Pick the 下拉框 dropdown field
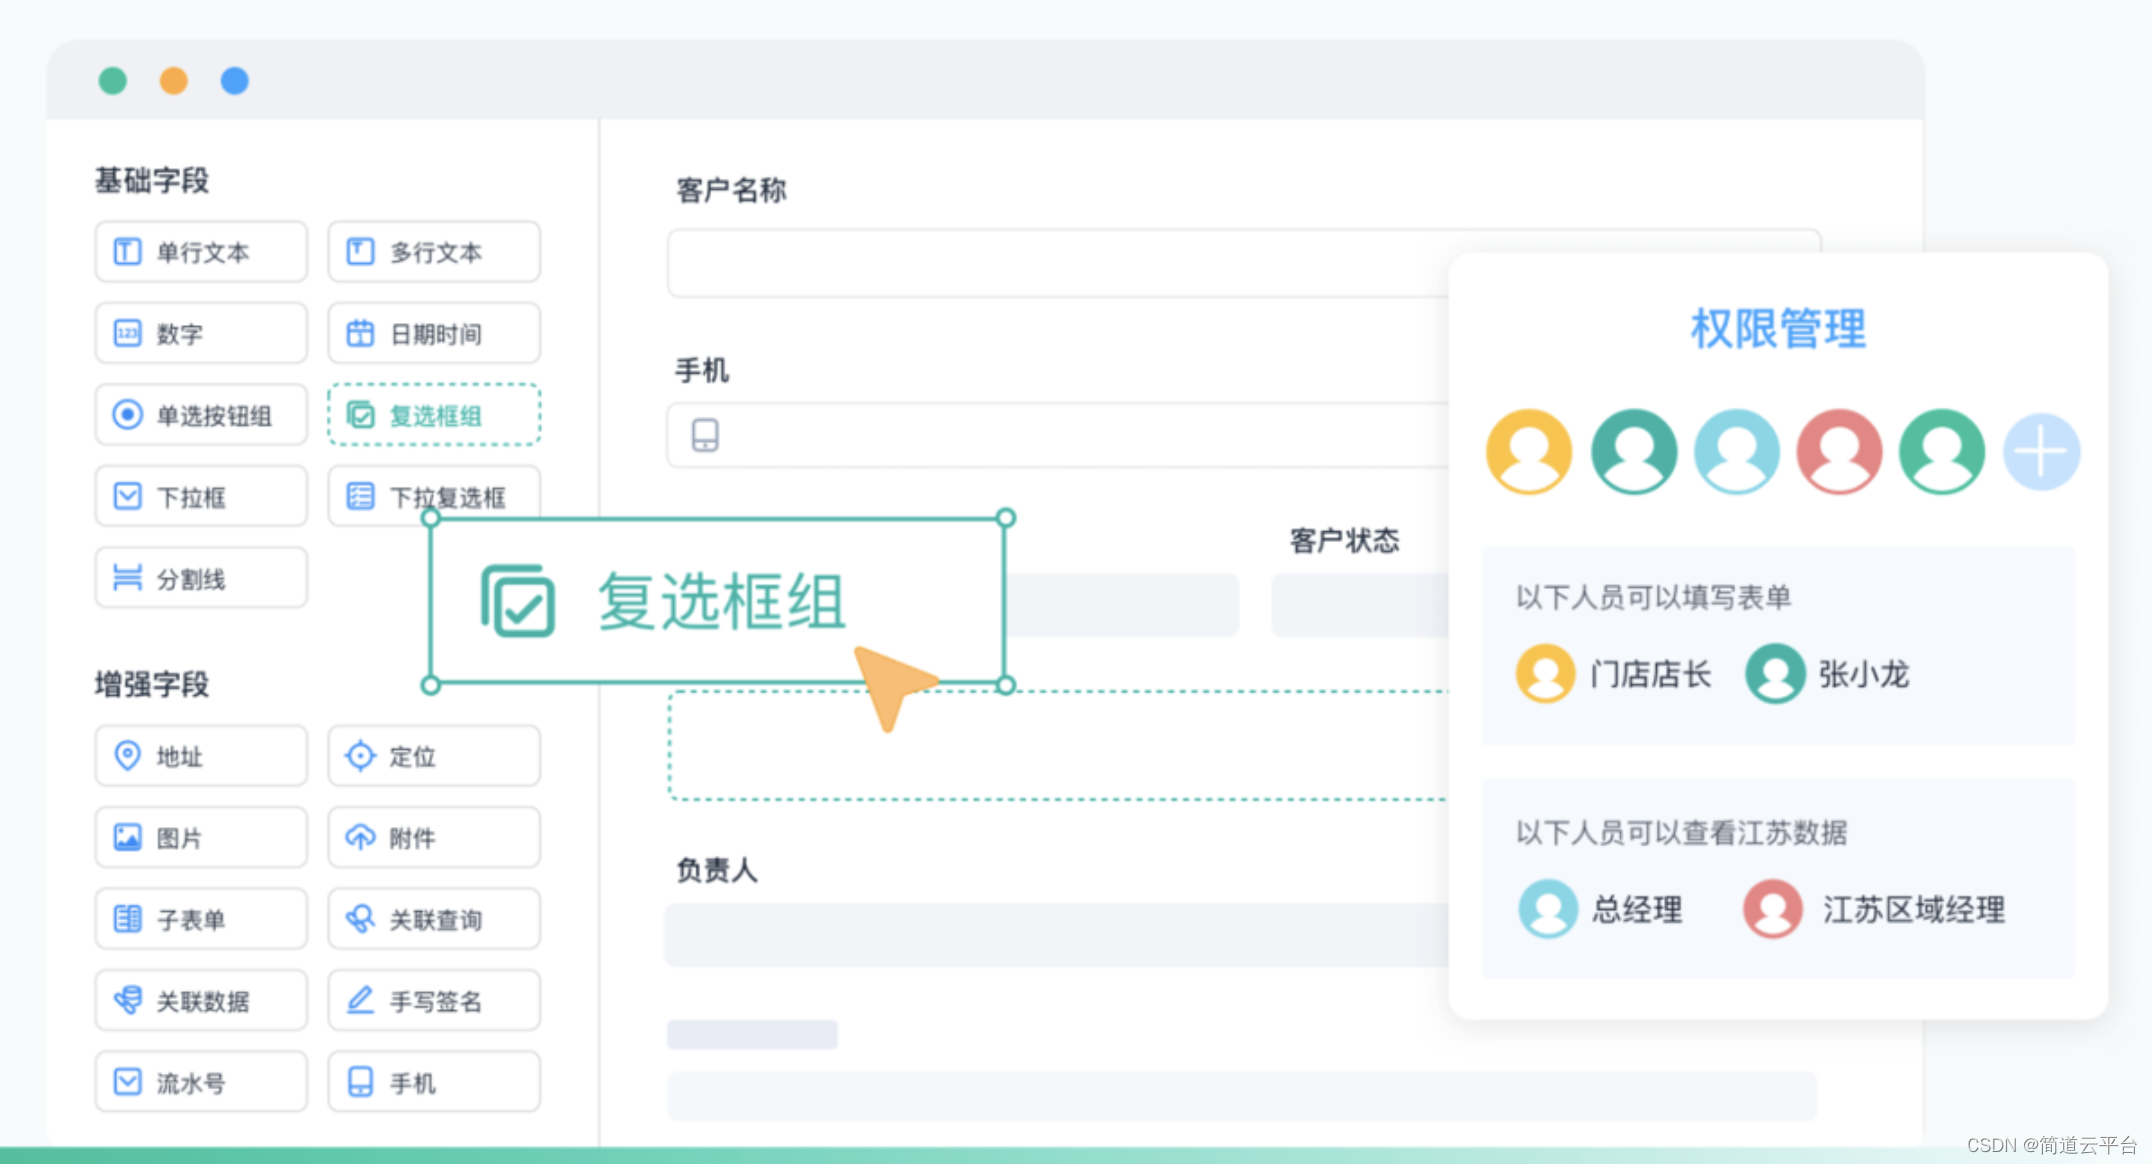The height and width of the screenshot is (1164, 2152). [201, 496]
